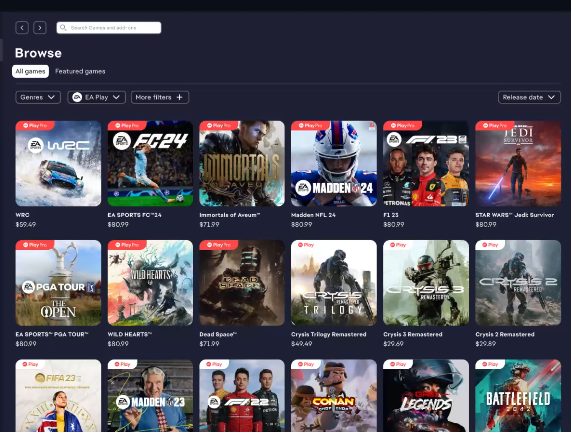
Task: Click the Play badge on F1 22
Action: pyautogui.click(x=214, y=364)
